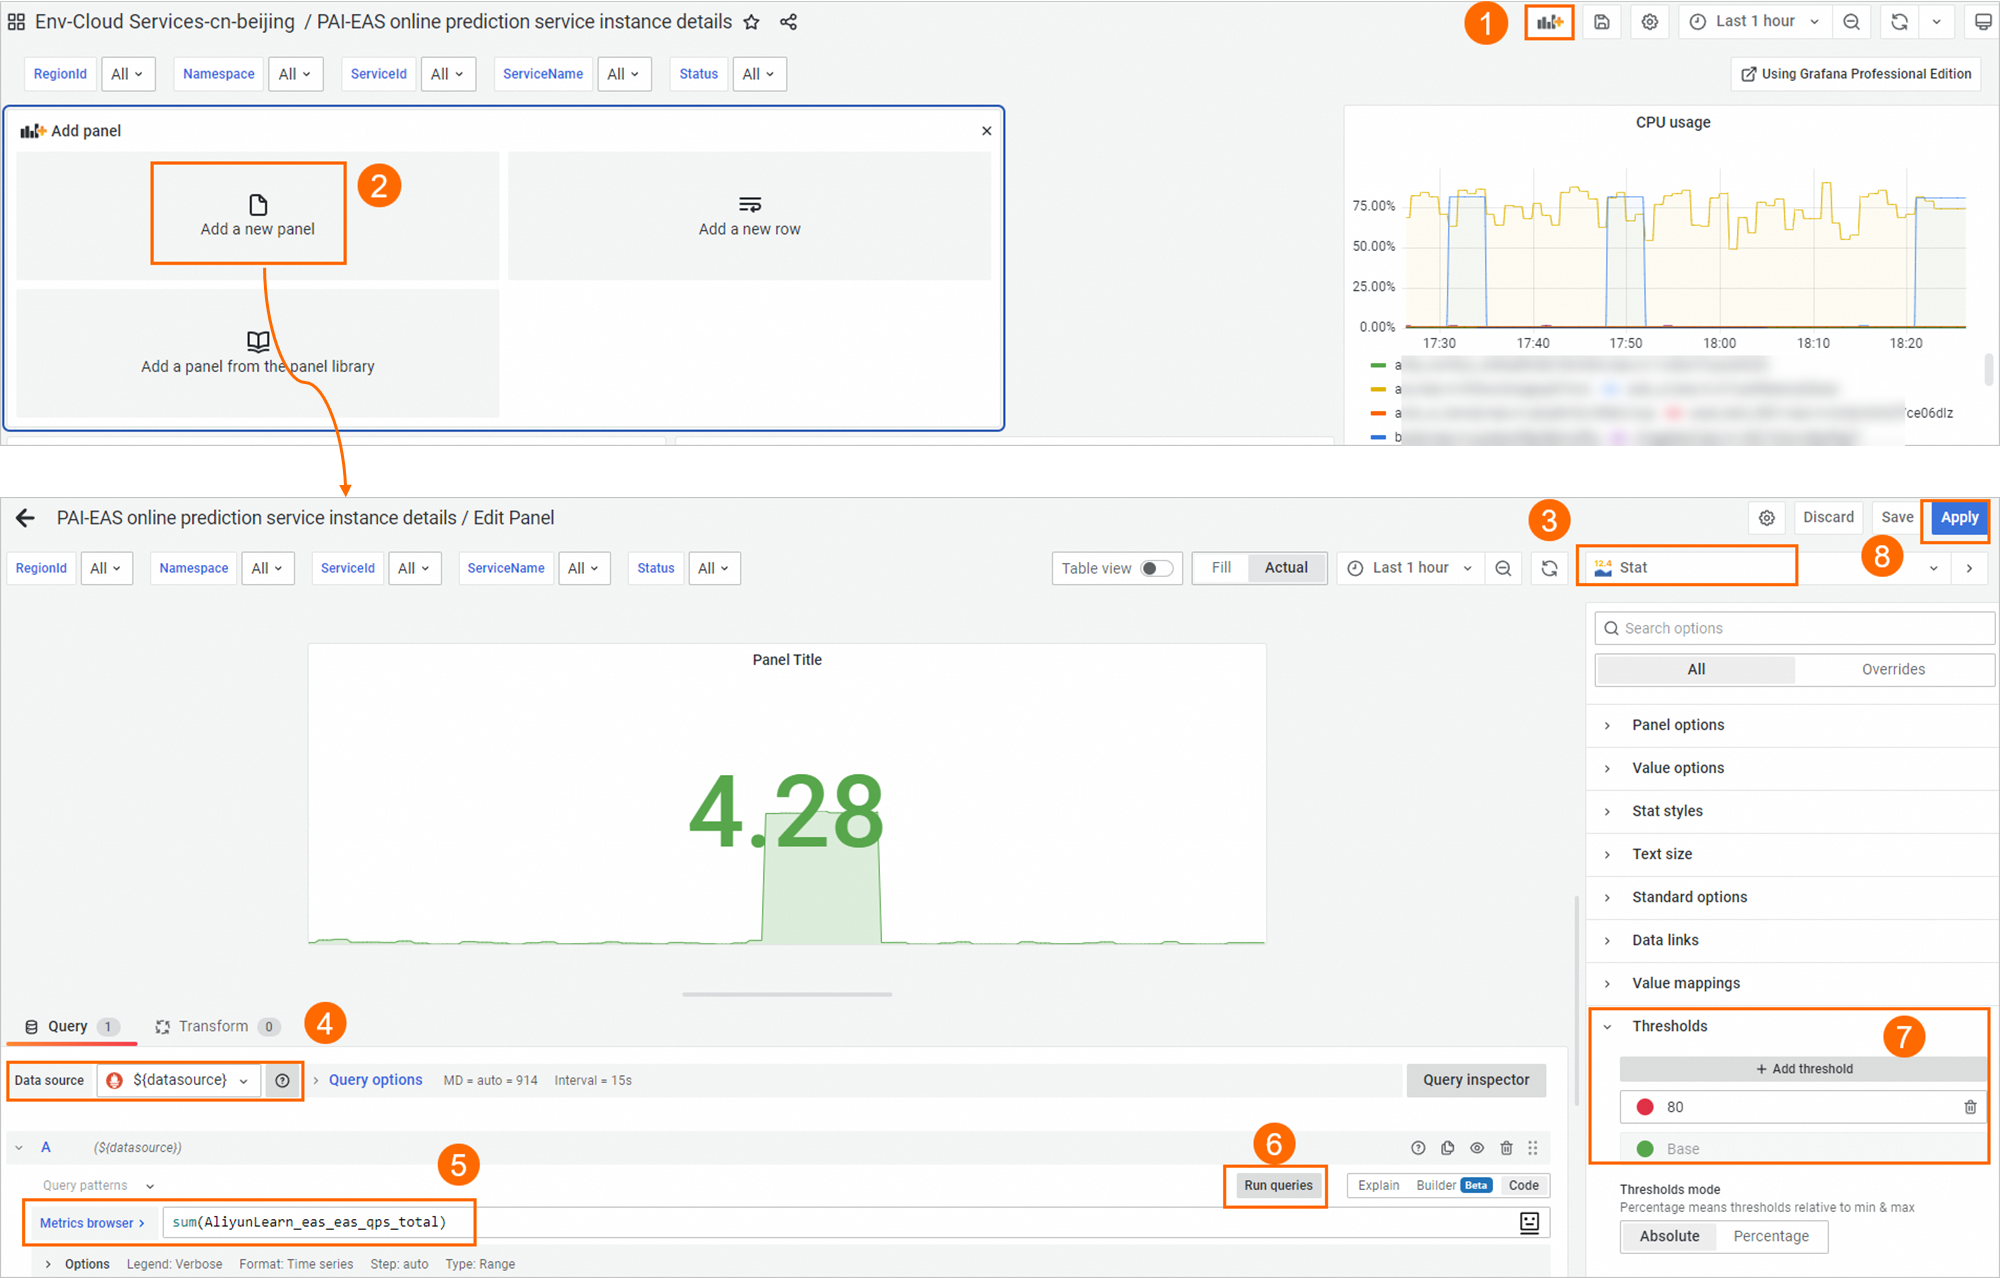Refresh the dashboard with the refresh icon
Viewport: 2000px width, 1278px height.
coord(1899,21)
